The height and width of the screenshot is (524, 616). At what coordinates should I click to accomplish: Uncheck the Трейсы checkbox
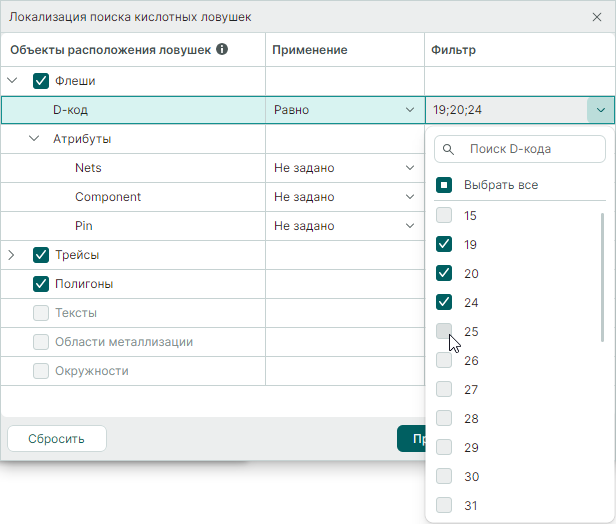(41, 255)
